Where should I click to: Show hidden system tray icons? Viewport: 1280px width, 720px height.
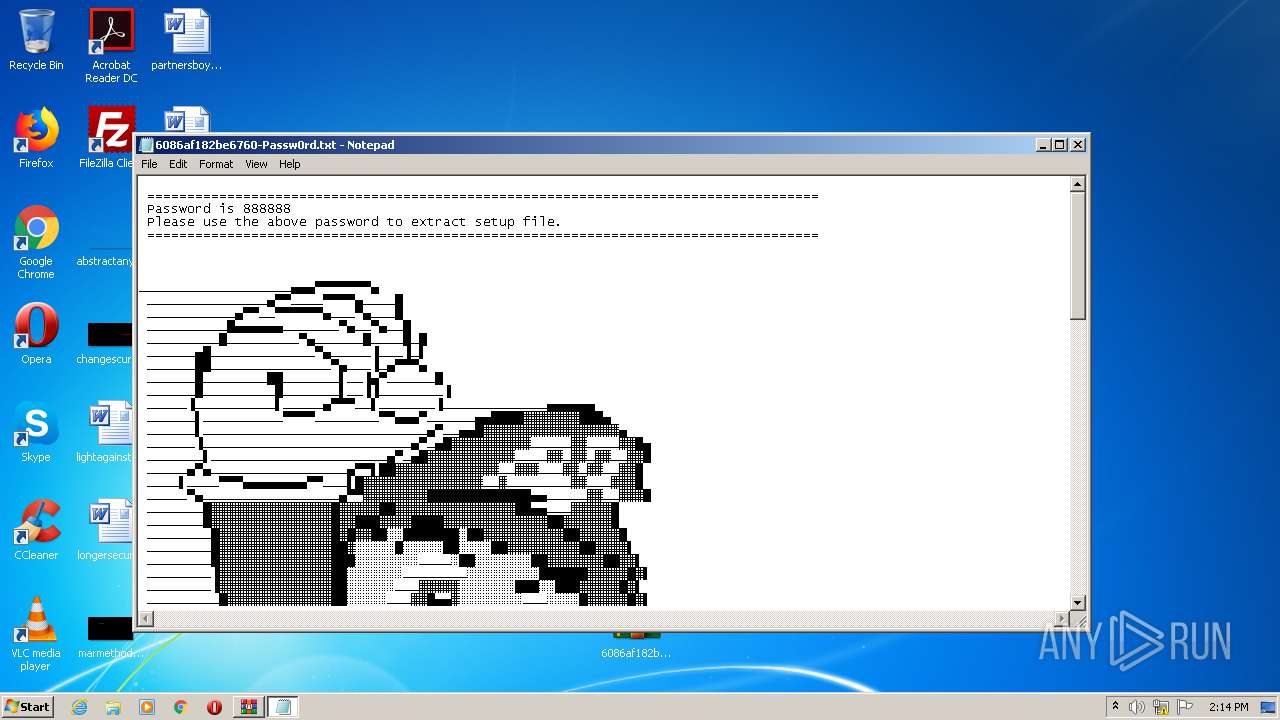coord(1115,707)
